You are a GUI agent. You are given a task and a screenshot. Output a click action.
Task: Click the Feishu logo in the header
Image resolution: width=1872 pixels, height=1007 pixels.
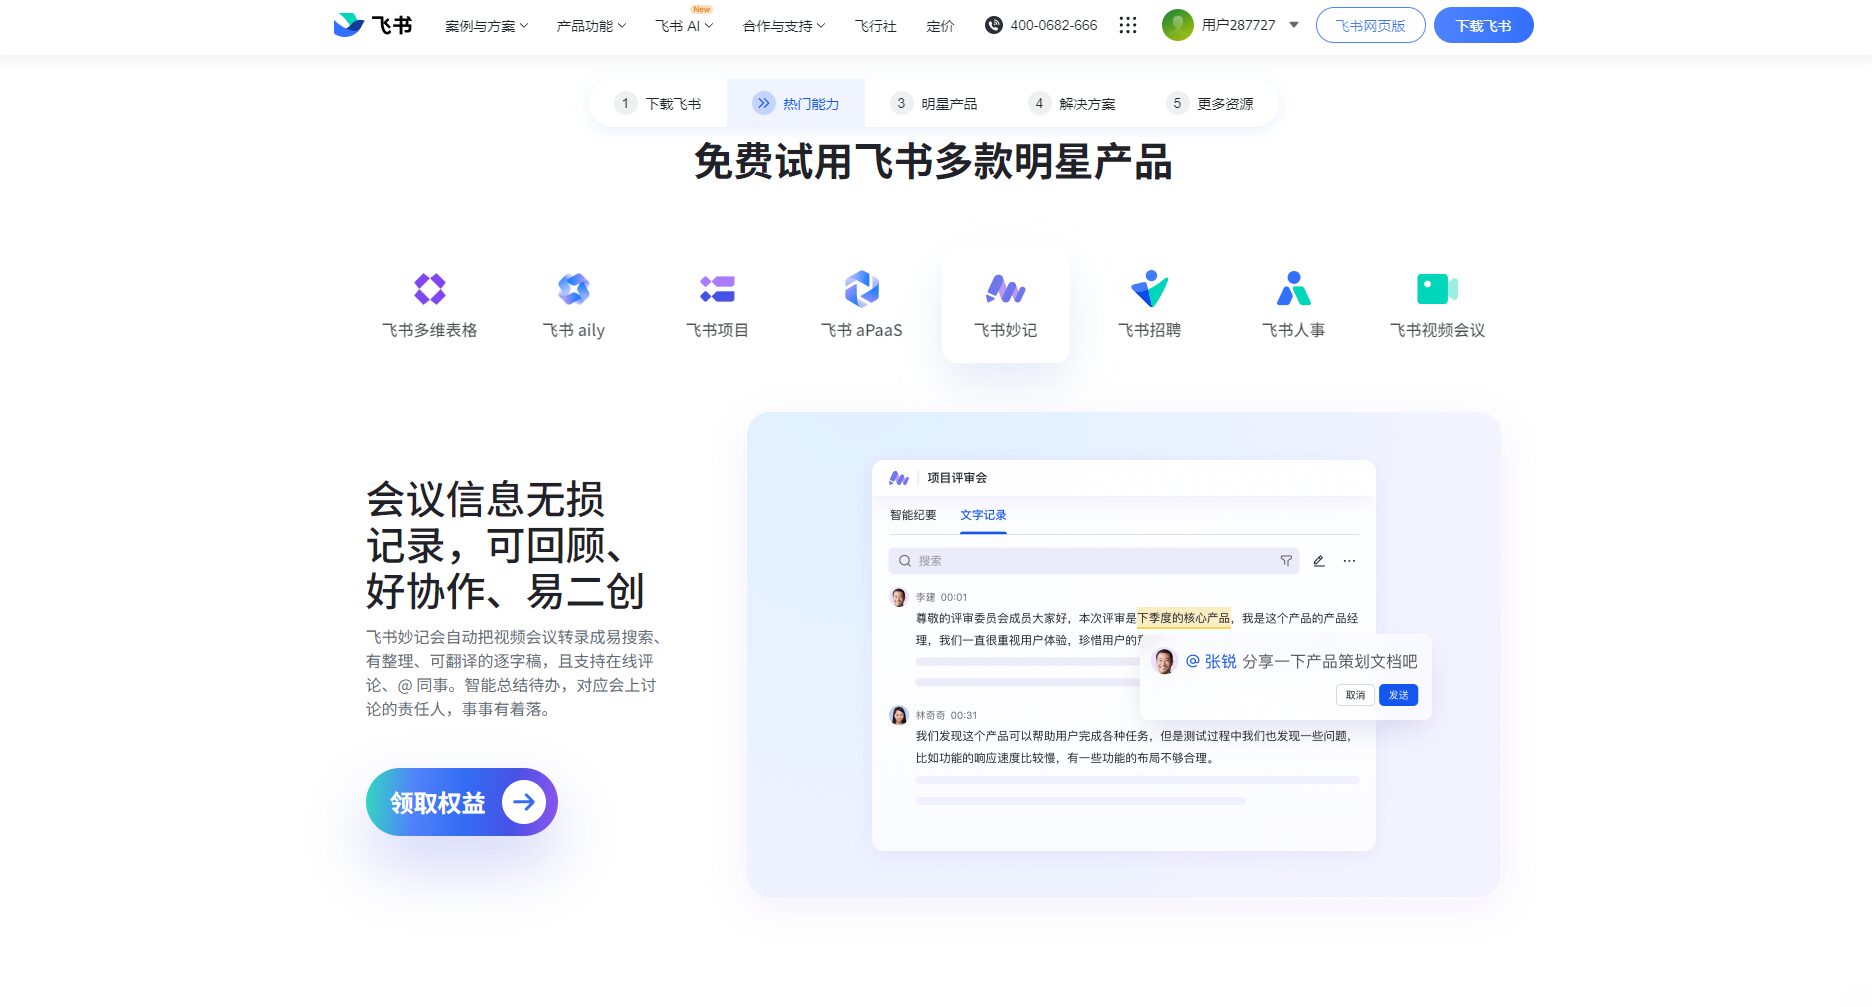coord(372,25)
